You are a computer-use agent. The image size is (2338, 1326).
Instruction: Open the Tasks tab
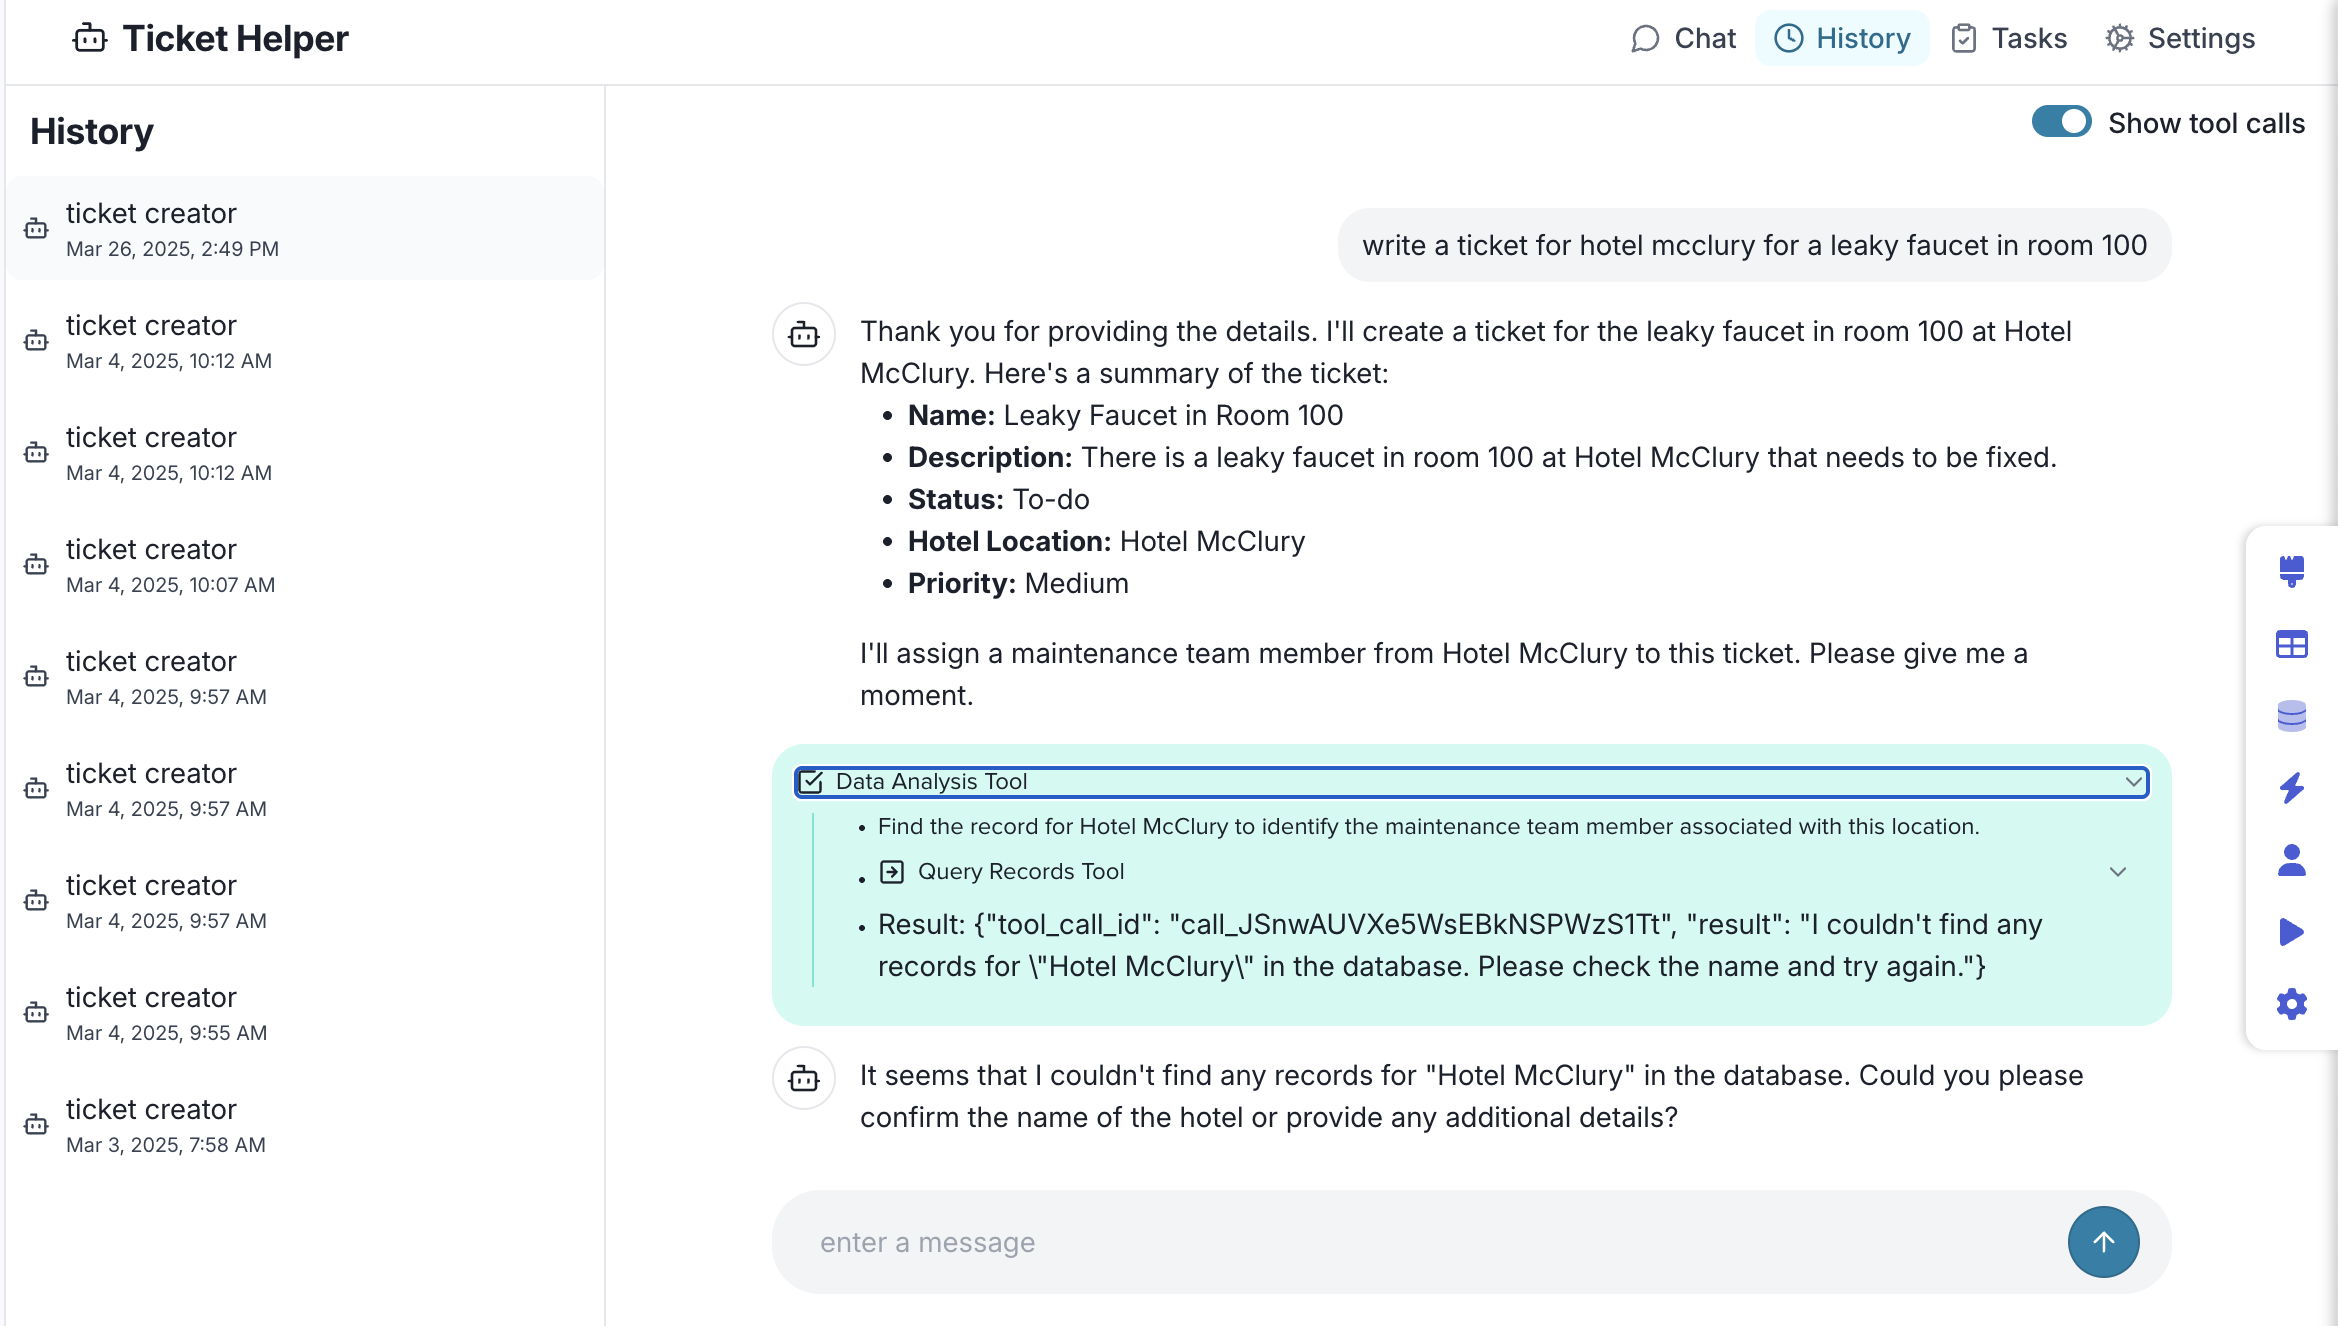tap(2008, 39)
